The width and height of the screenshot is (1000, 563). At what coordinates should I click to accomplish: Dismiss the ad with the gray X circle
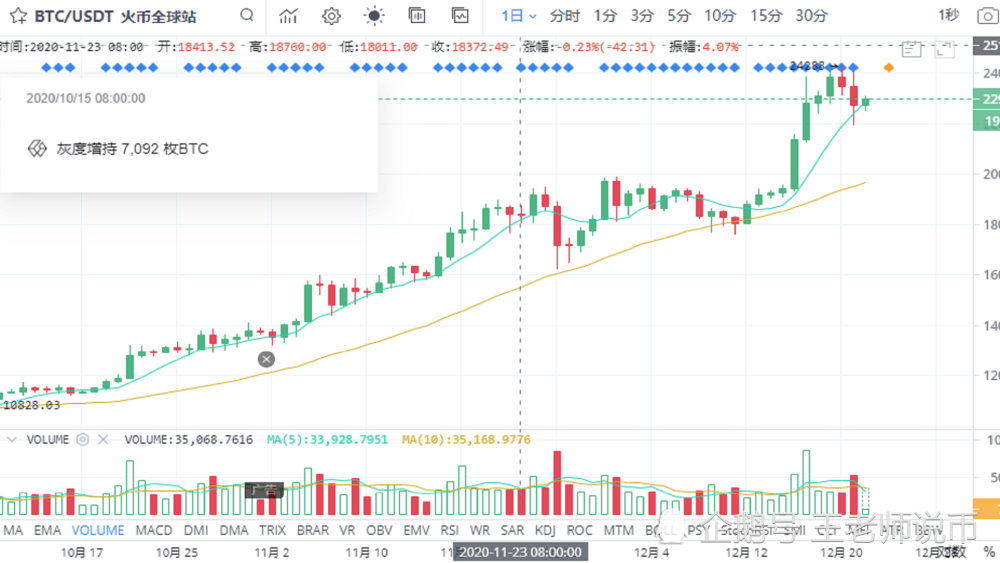[267, 359]
